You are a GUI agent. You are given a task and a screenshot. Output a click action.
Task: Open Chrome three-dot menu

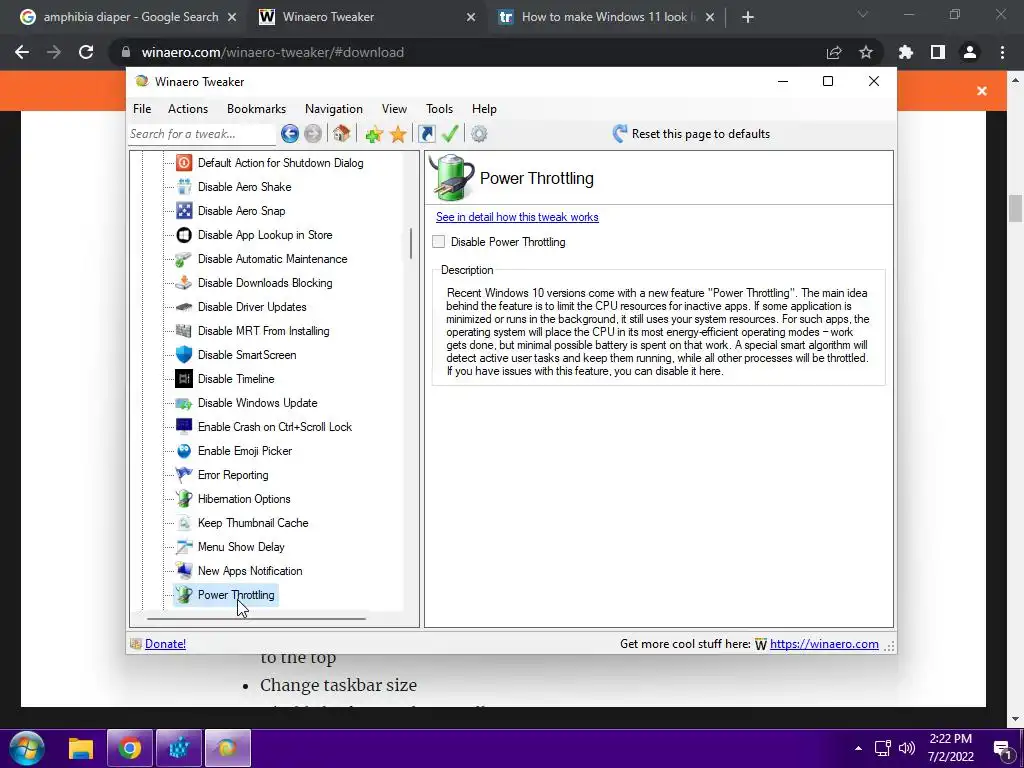(x=1002, y=52)
